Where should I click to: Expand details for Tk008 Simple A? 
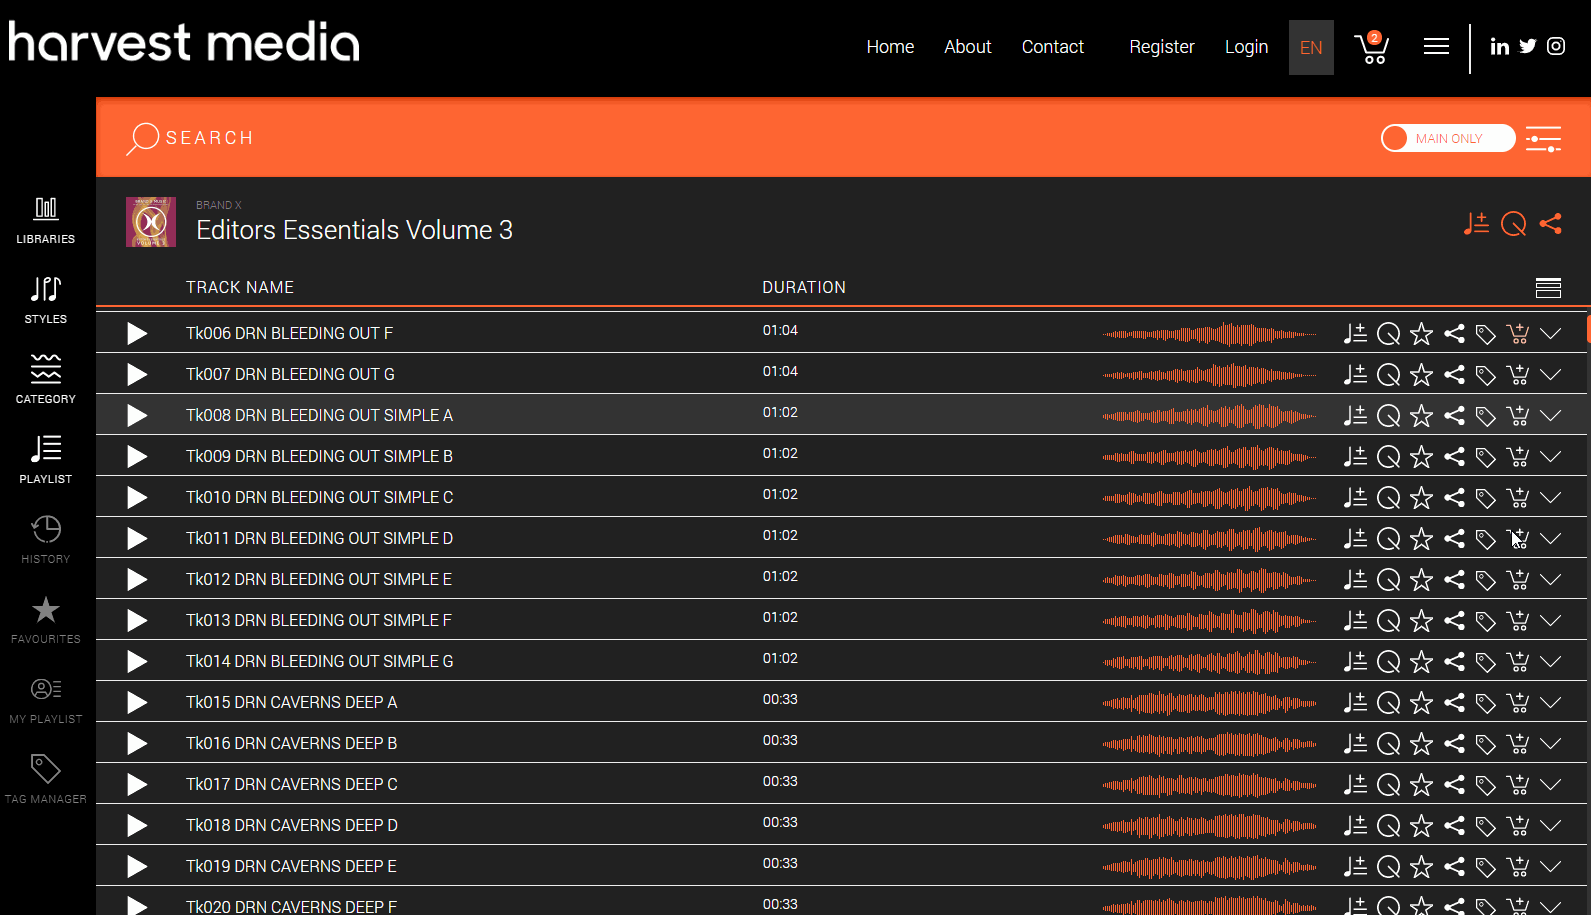pos(1551,416)
